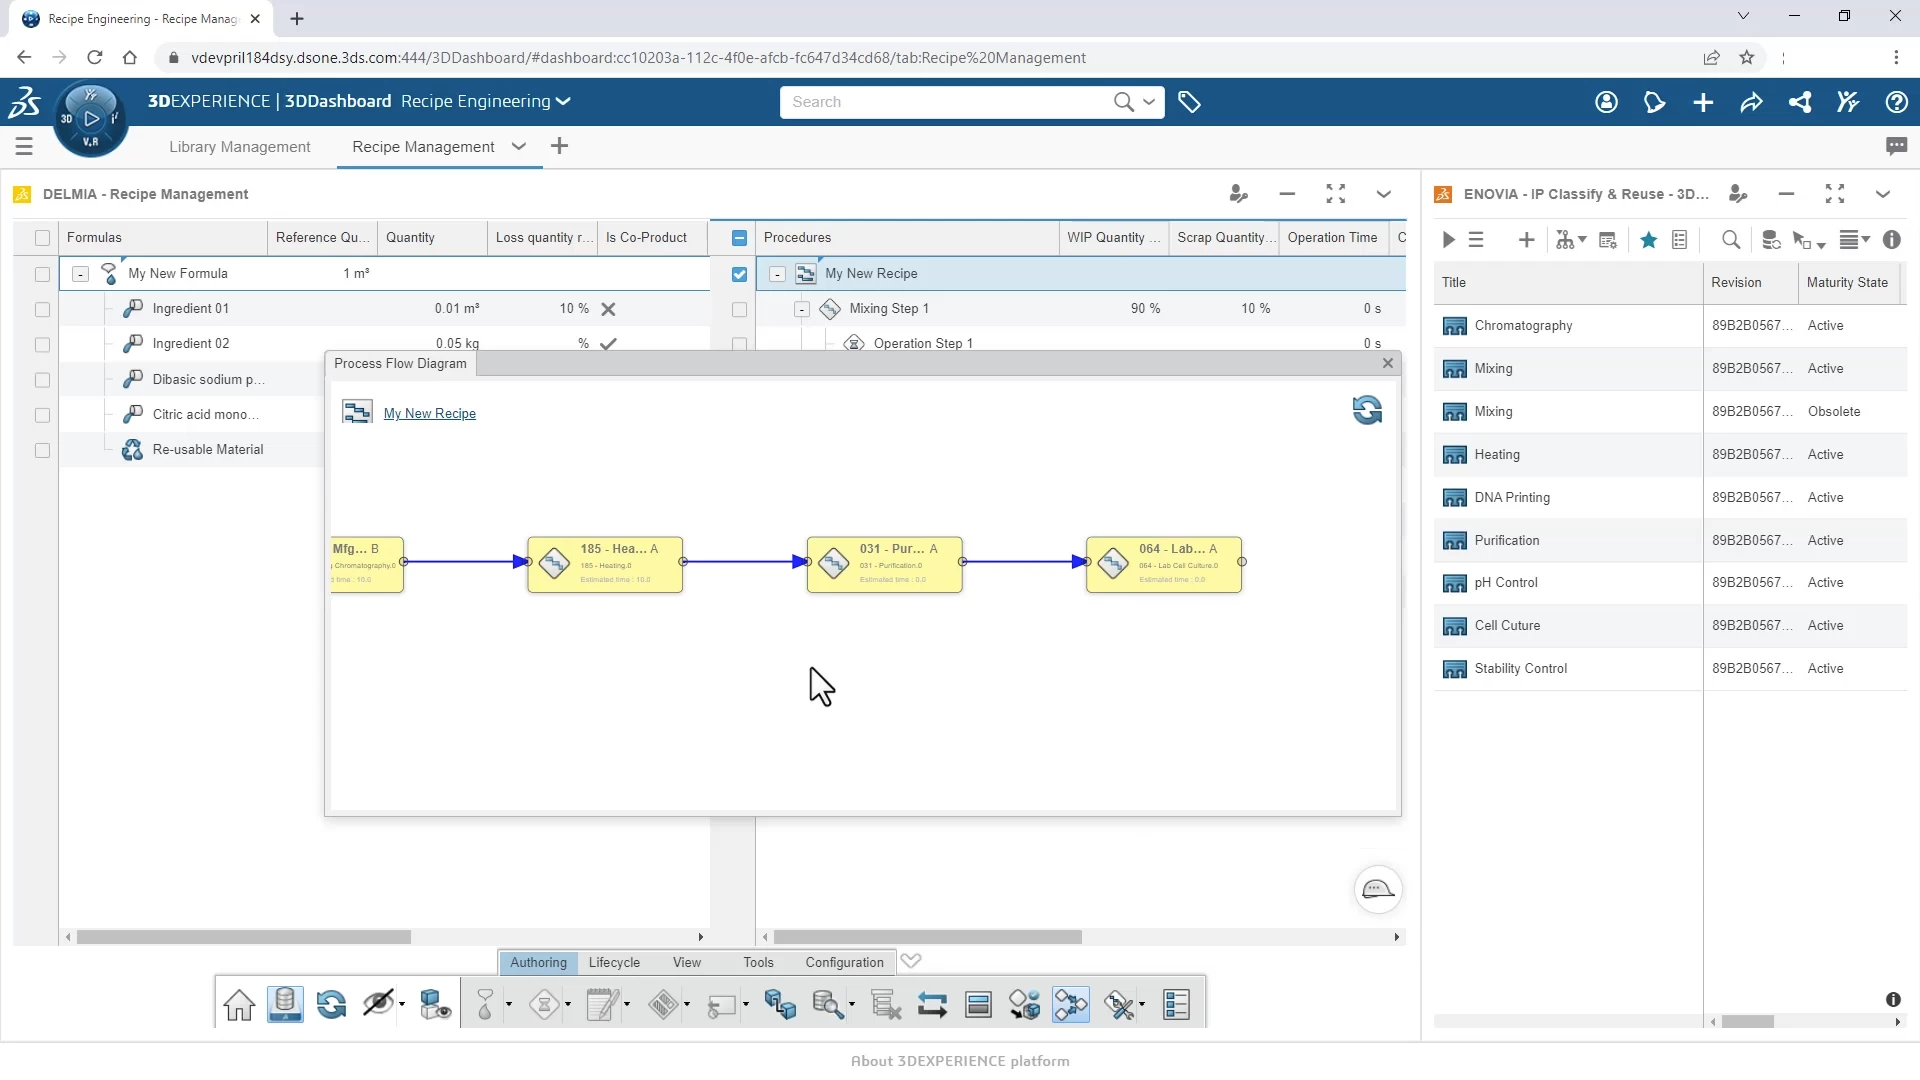Click the hide/show eye icon in toolbar
This screenshot has height=1080, width=1920.
378,1004
